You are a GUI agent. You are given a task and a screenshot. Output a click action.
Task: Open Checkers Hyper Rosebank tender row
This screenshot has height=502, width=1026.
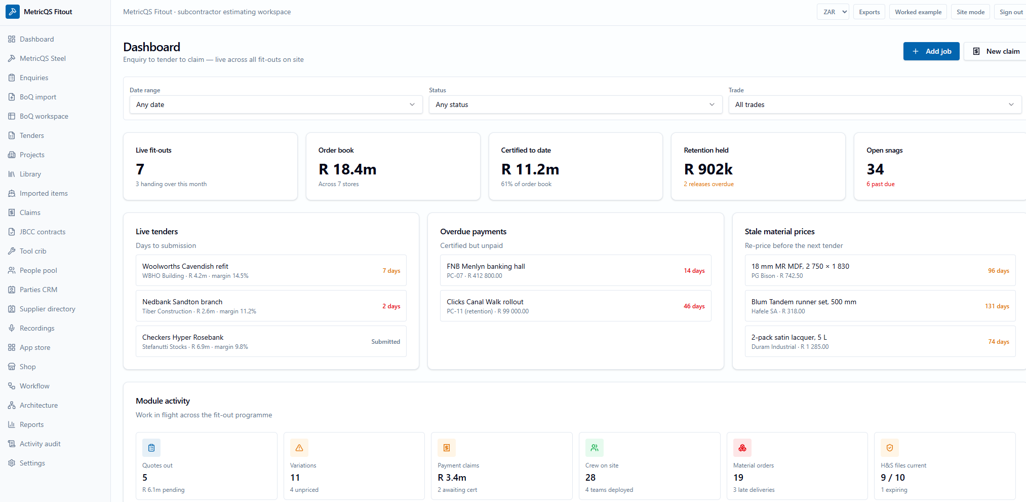pos(271,341)
